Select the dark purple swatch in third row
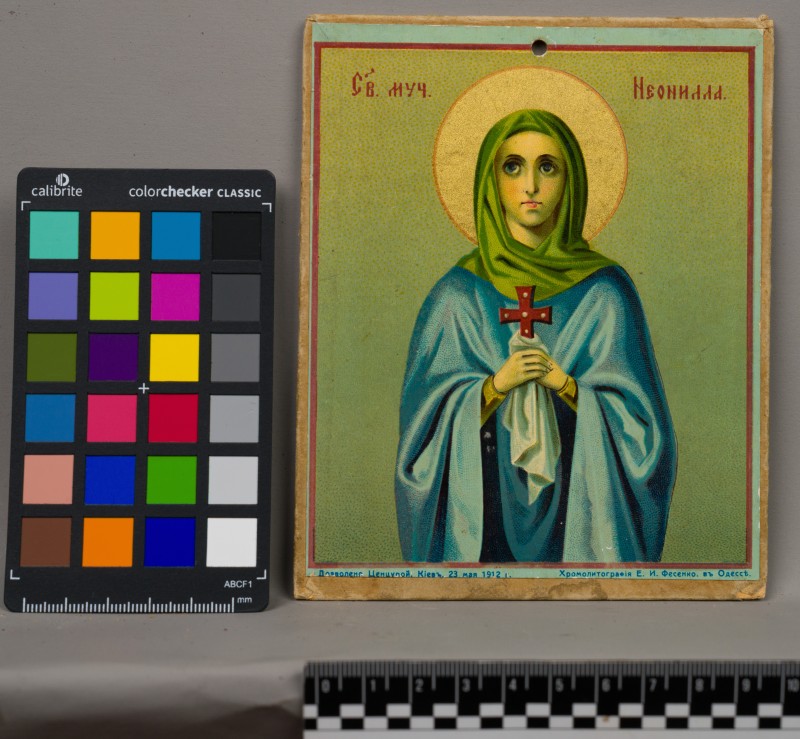The height and width of the screenshot is (739, 800). pyautogui.click(x=113, y=357)
